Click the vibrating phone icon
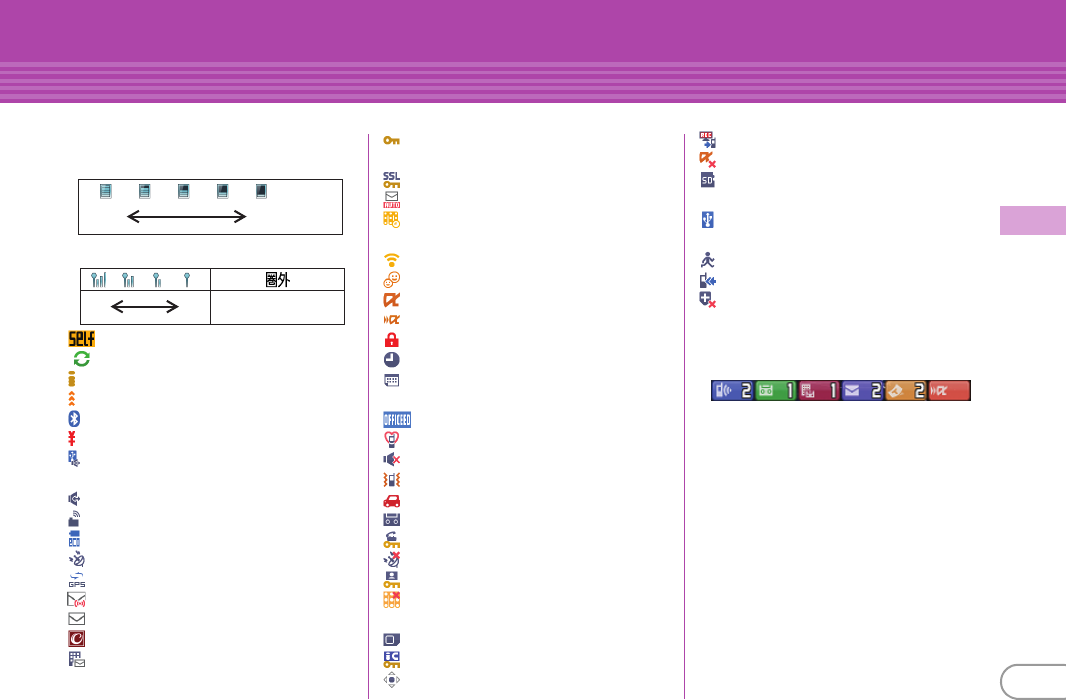This screenshot has width=1066, height=700. click(x=392, y=480)
